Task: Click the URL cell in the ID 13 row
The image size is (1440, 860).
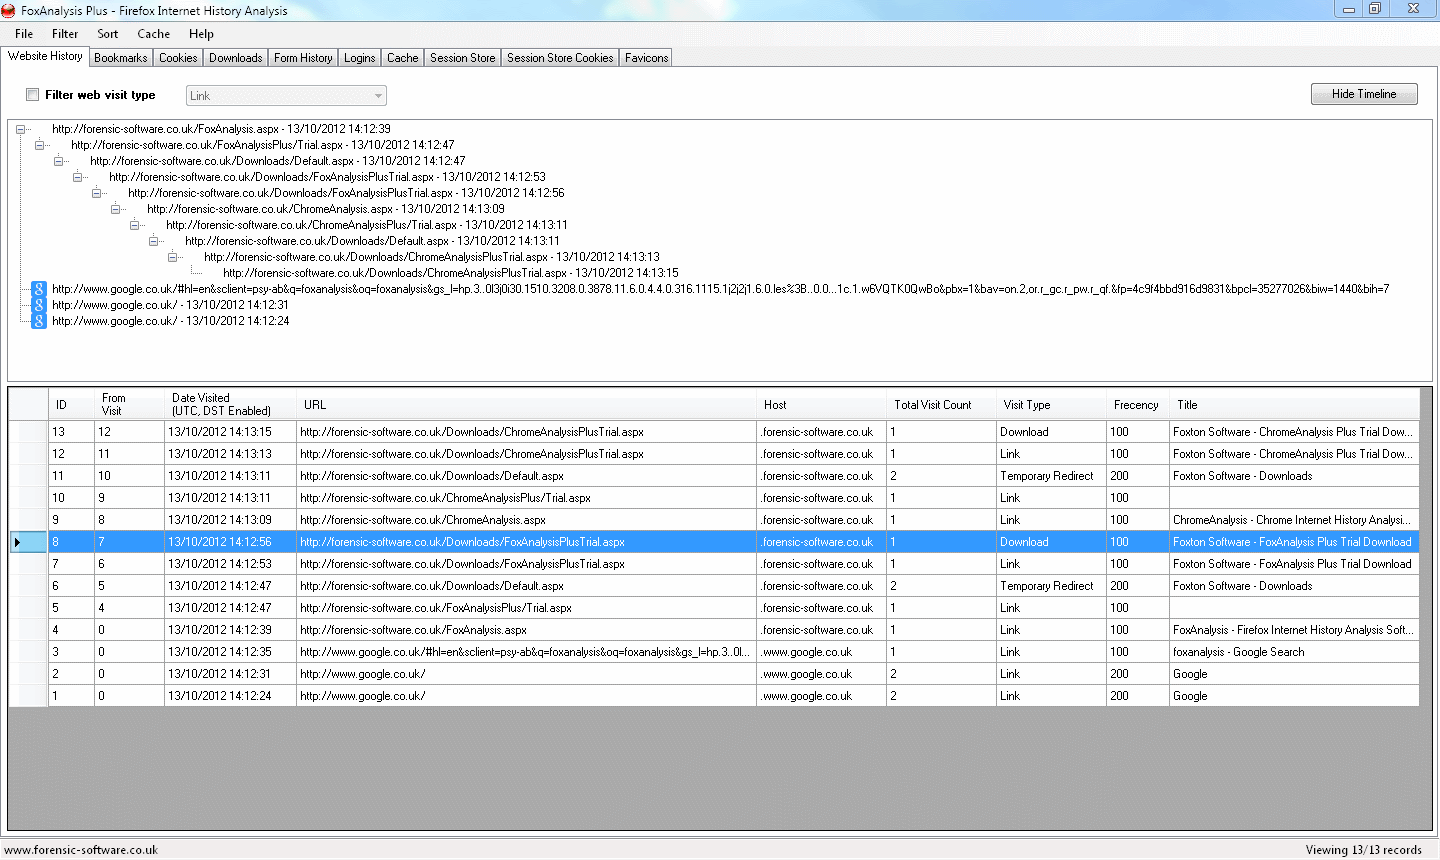Action: pyautogui.click(x=527, y=432)
